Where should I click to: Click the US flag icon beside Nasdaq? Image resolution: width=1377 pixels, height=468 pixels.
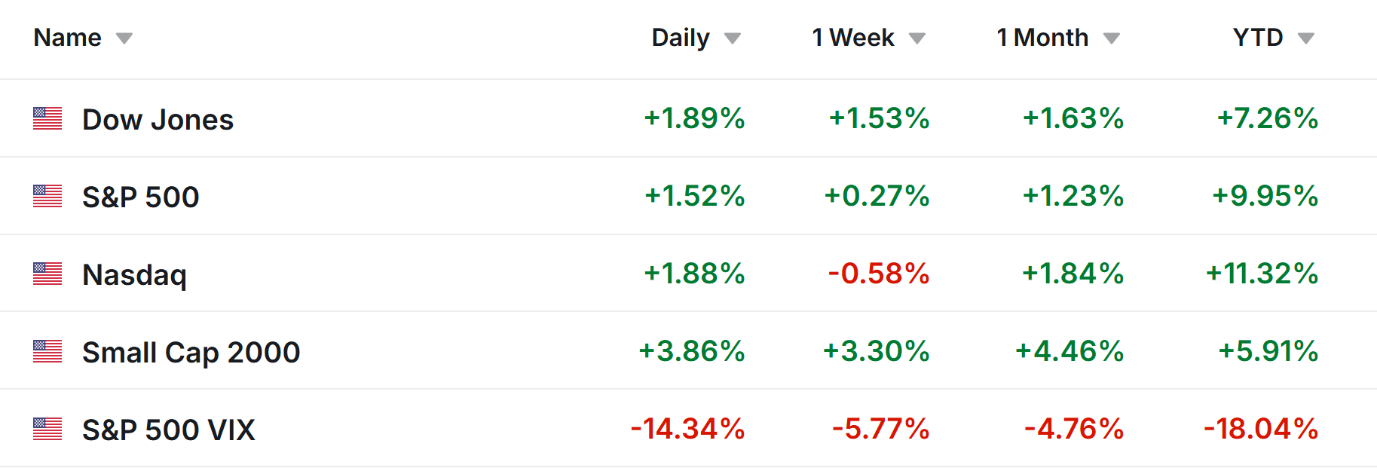point(47,274)
